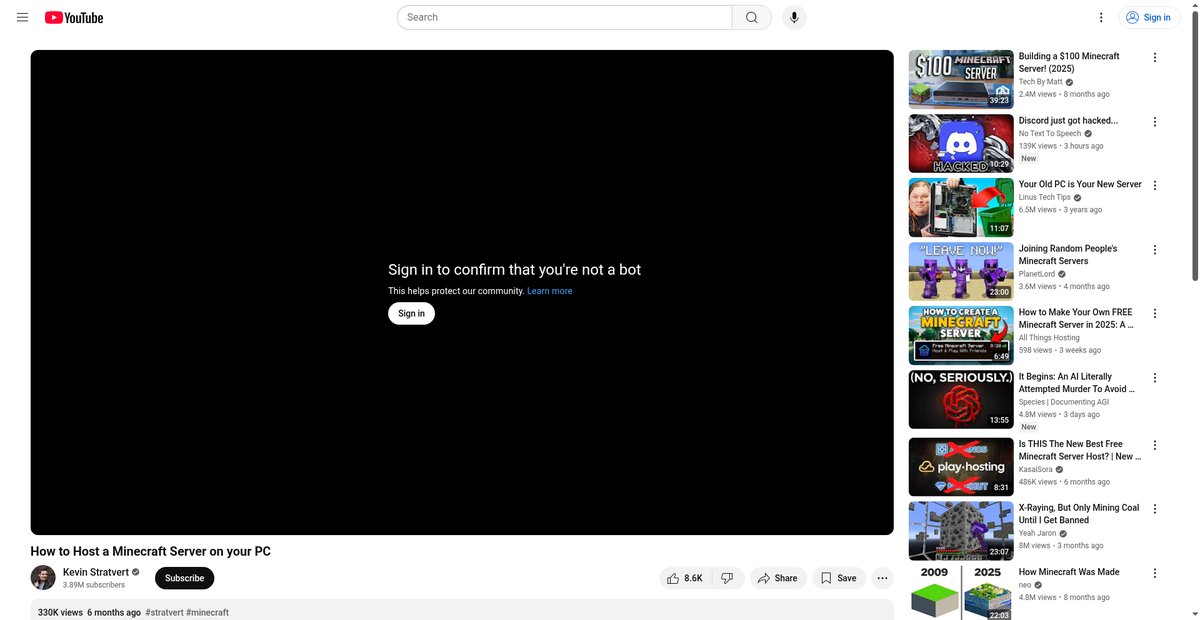Open more actions ellipsis under the video
Viewport: 1200px width, 620px height.
882,578
